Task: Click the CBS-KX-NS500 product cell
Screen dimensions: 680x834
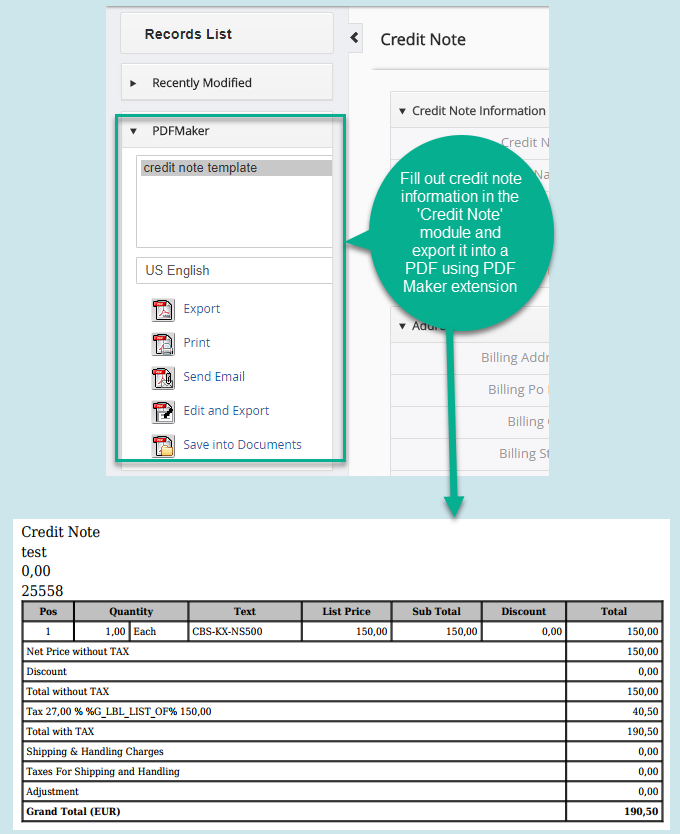Action: [x=245, y=632]
